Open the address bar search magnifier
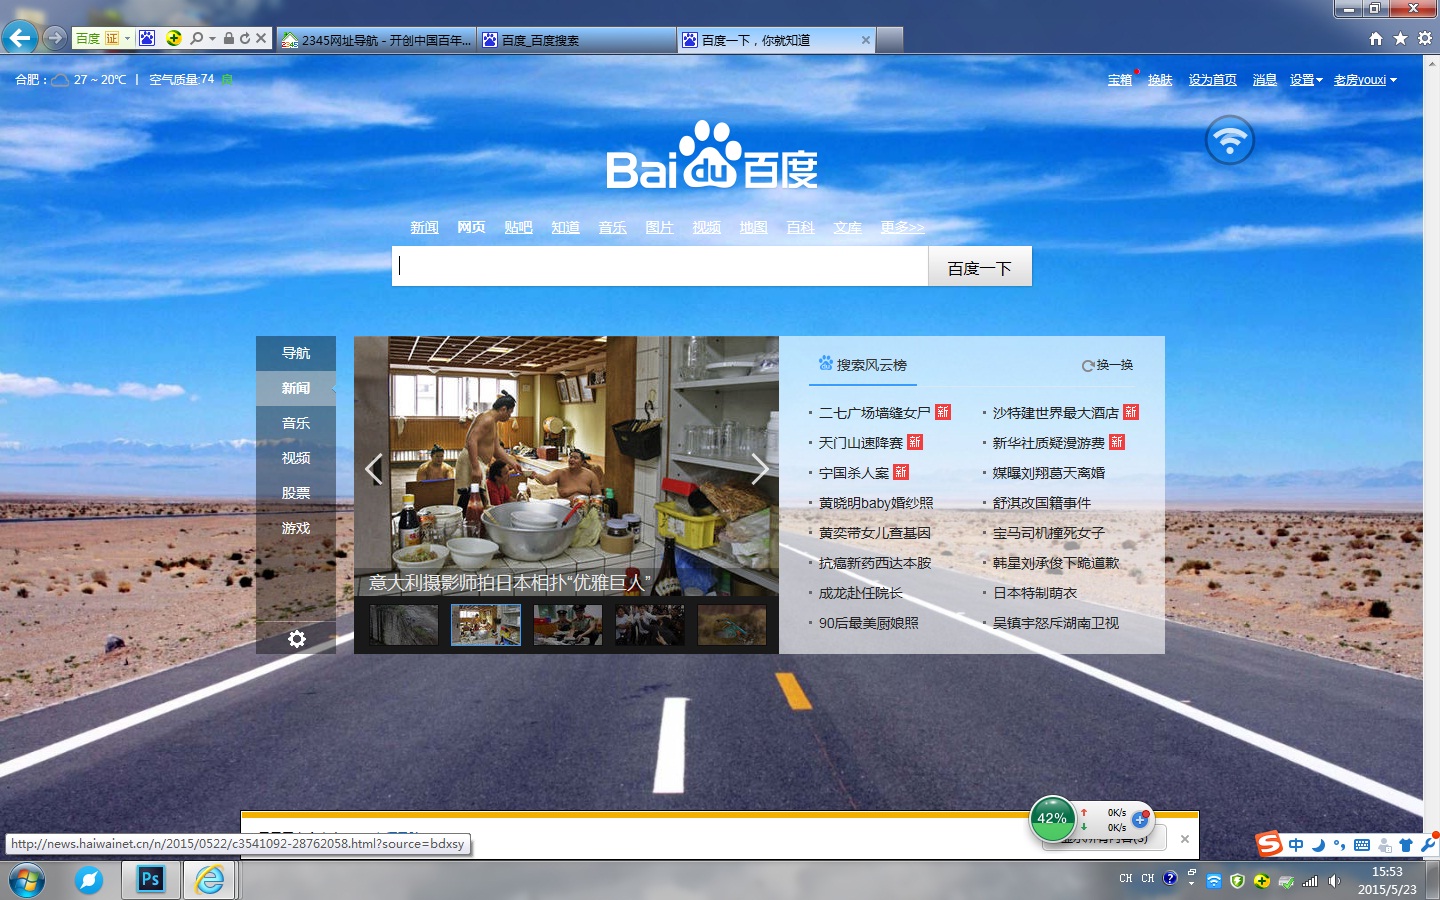This screenshot has height=900, width=1440. pyautogui.click(x=197, y=38)
